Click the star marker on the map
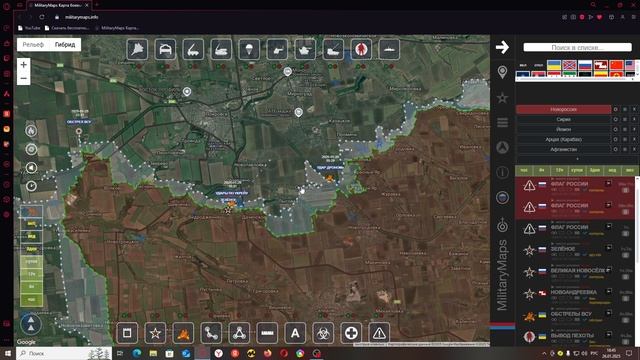Viewport: 640px width, 360px height. (228, 210)
